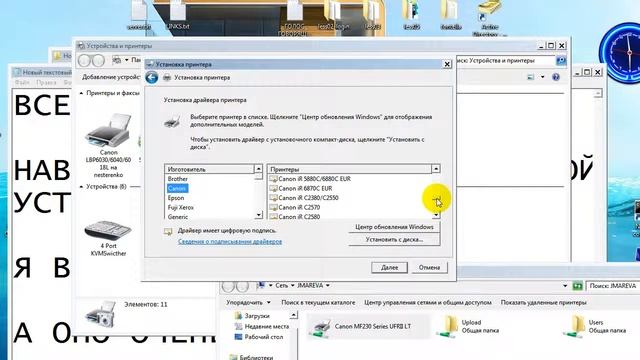Click Добавление устройства toolbar command

[111, 77]
